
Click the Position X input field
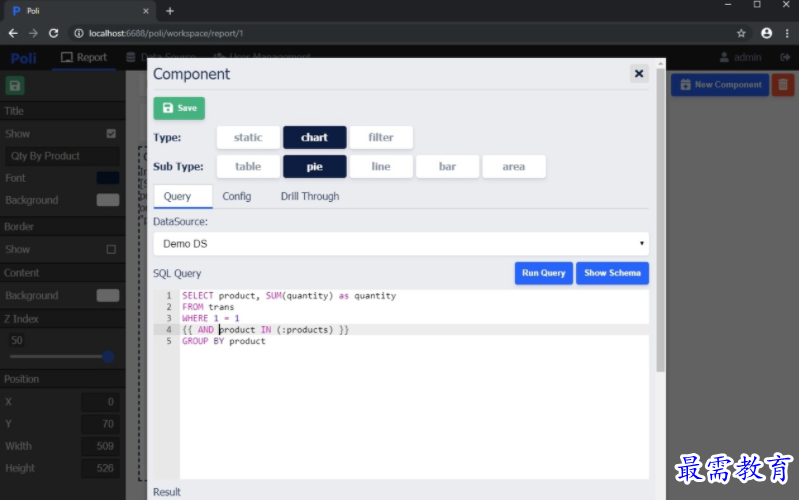pos(100,402)
